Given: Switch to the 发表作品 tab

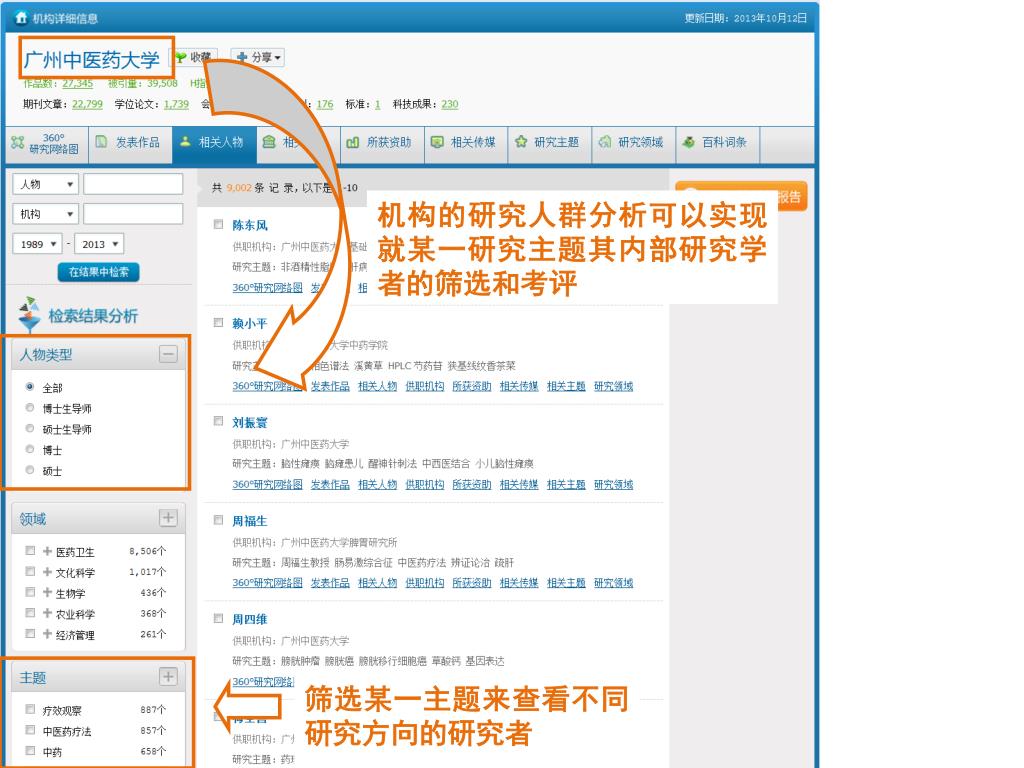Looking at the screenshot, I should [131, 142].
